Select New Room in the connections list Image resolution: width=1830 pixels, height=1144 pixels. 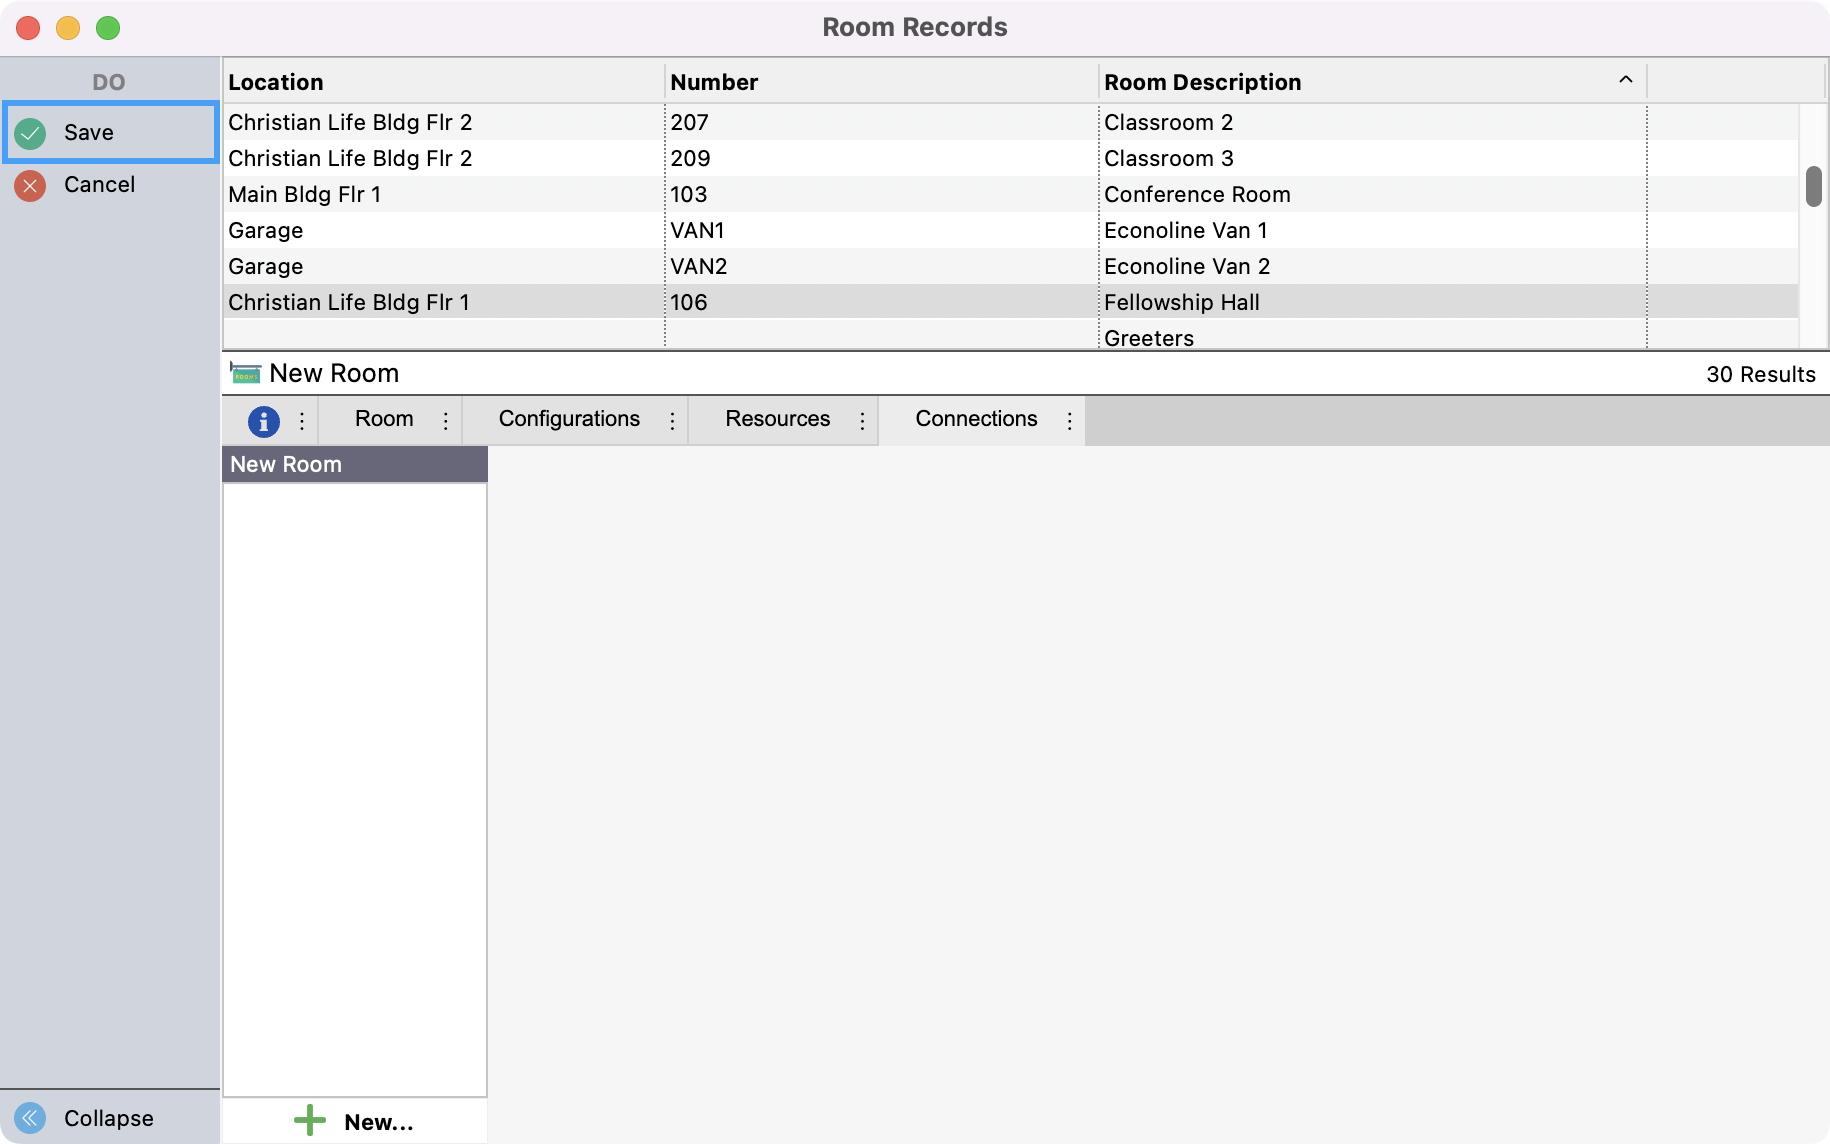pos(286,464)
